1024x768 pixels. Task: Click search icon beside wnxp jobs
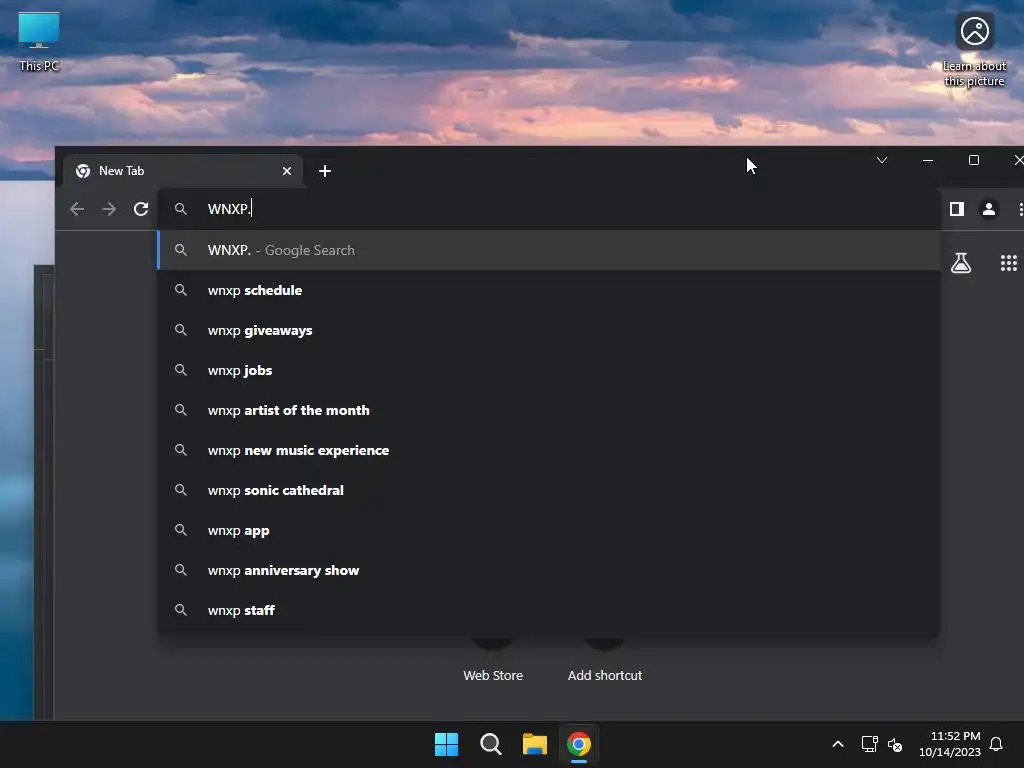(x=181, y=370)
